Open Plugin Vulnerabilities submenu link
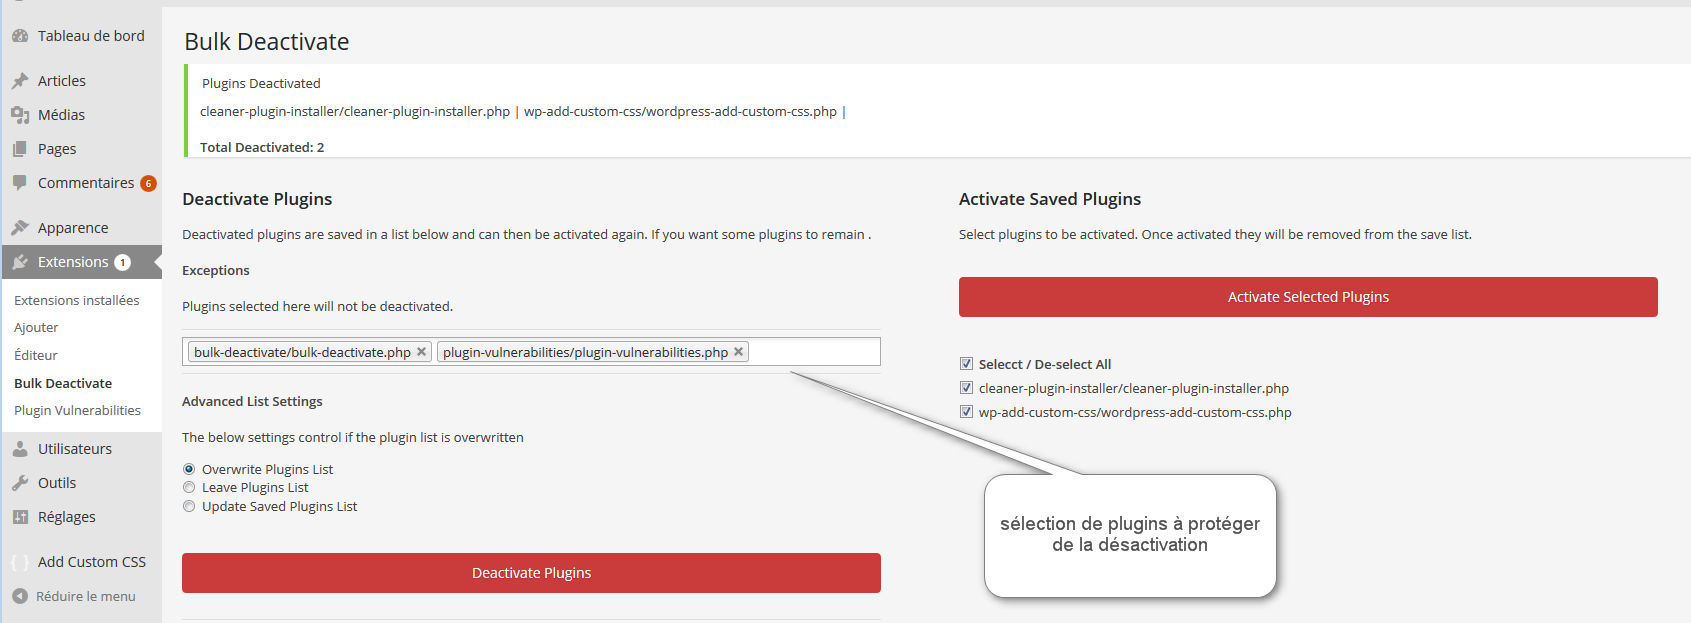Viewport: 1691px width, 623px height. click(77, 410)
